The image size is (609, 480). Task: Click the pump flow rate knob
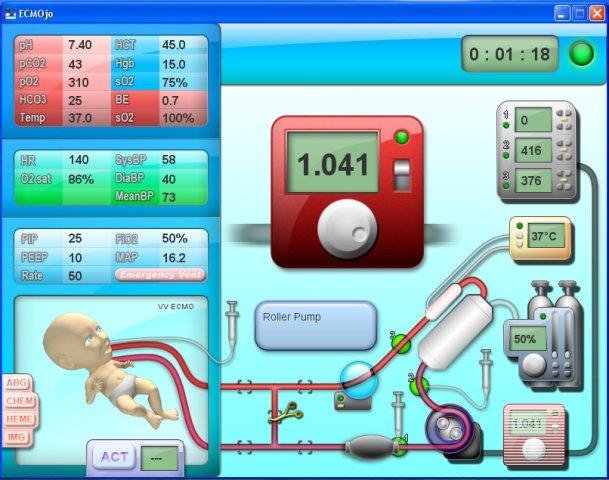pos(347,229)
